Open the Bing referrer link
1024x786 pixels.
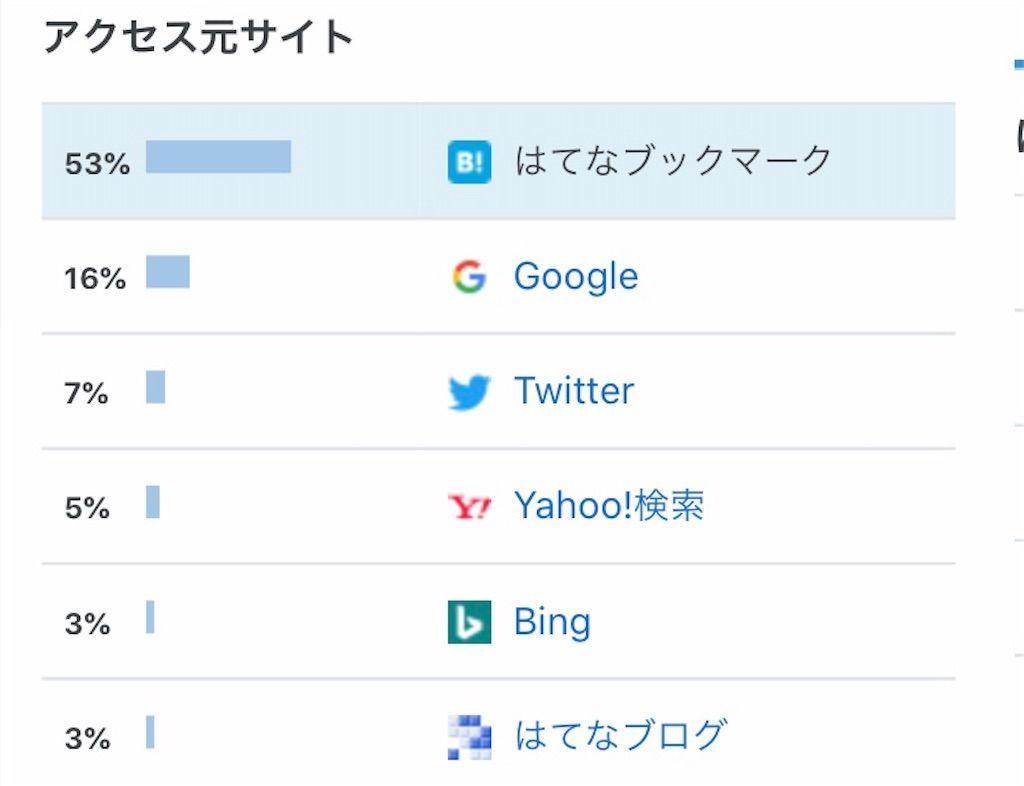(x=552, y=622)
